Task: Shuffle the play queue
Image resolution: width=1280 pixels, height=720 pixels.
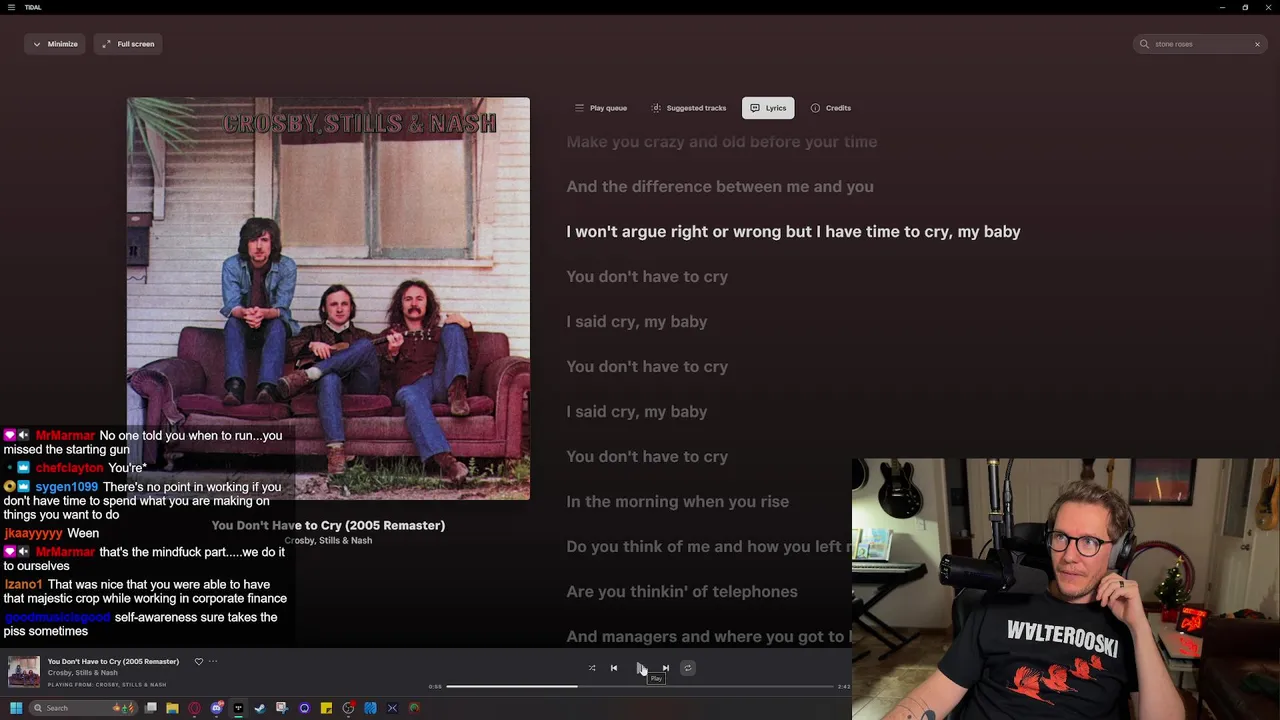Action: click(592, 668)
